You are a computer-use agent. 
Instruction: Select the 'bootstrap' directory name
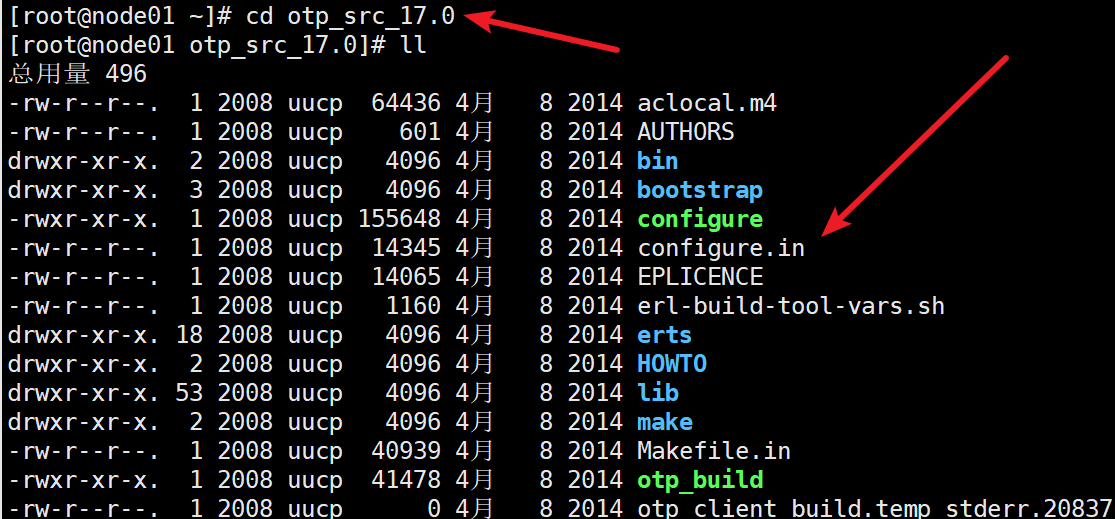coord(700,190)
